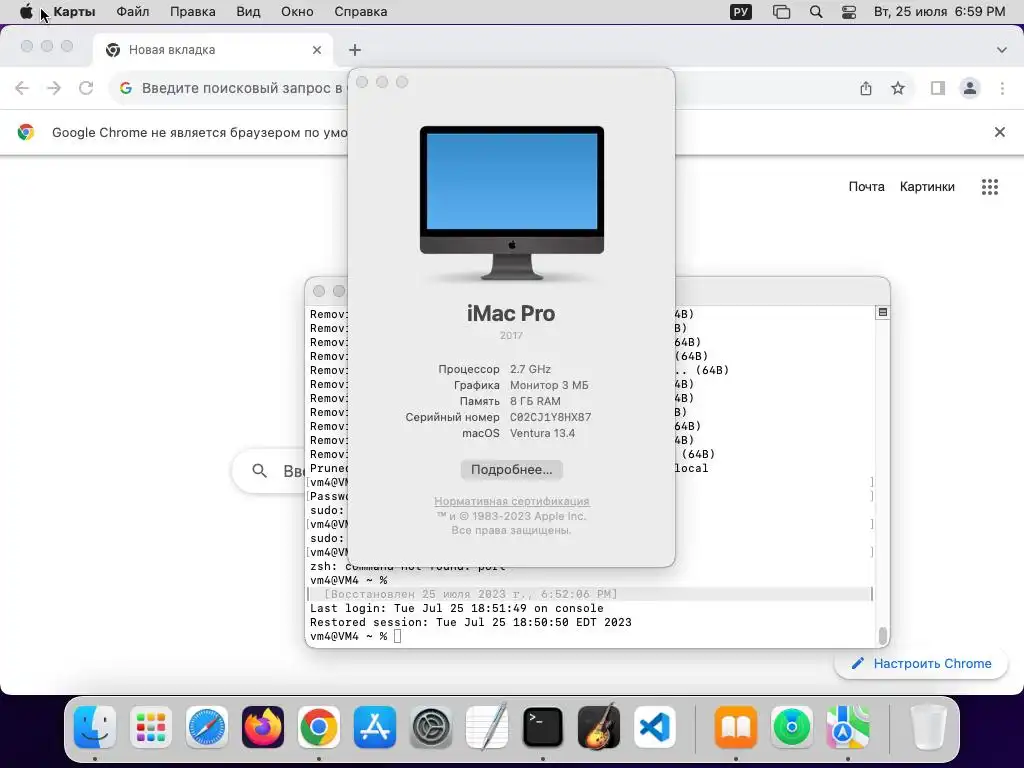This screenshot has height=768, width=1024.
Task: Open Spotlight search in menu bar
Action: tap(816, 12)
